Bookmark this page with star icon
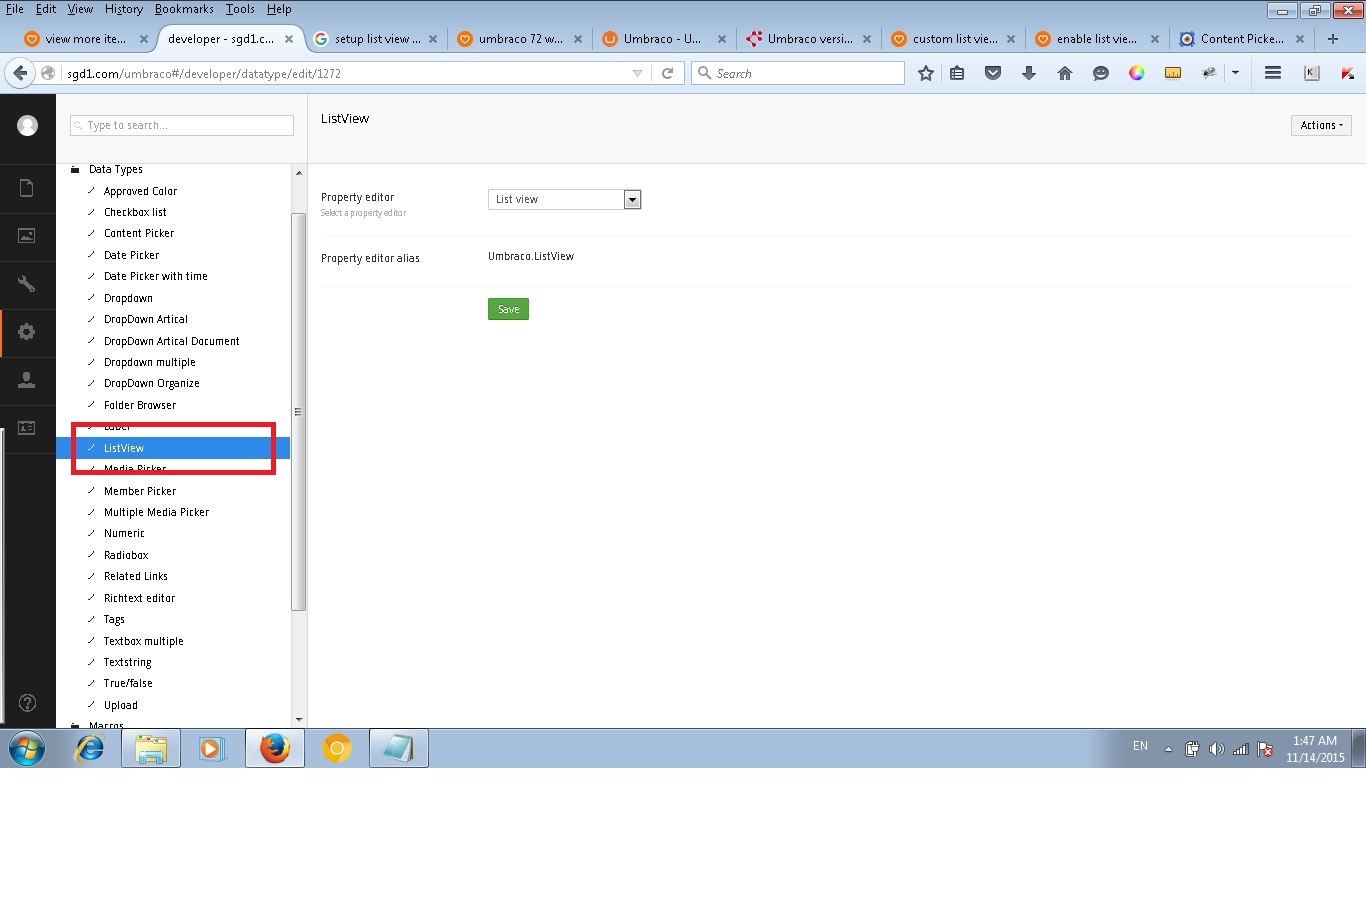The width and height of the screenshot is (1366, 898). tap(926, 73)
